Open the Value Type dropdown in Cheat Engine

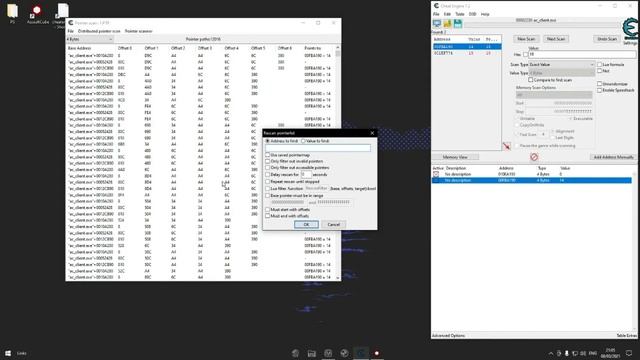(562, 73)
